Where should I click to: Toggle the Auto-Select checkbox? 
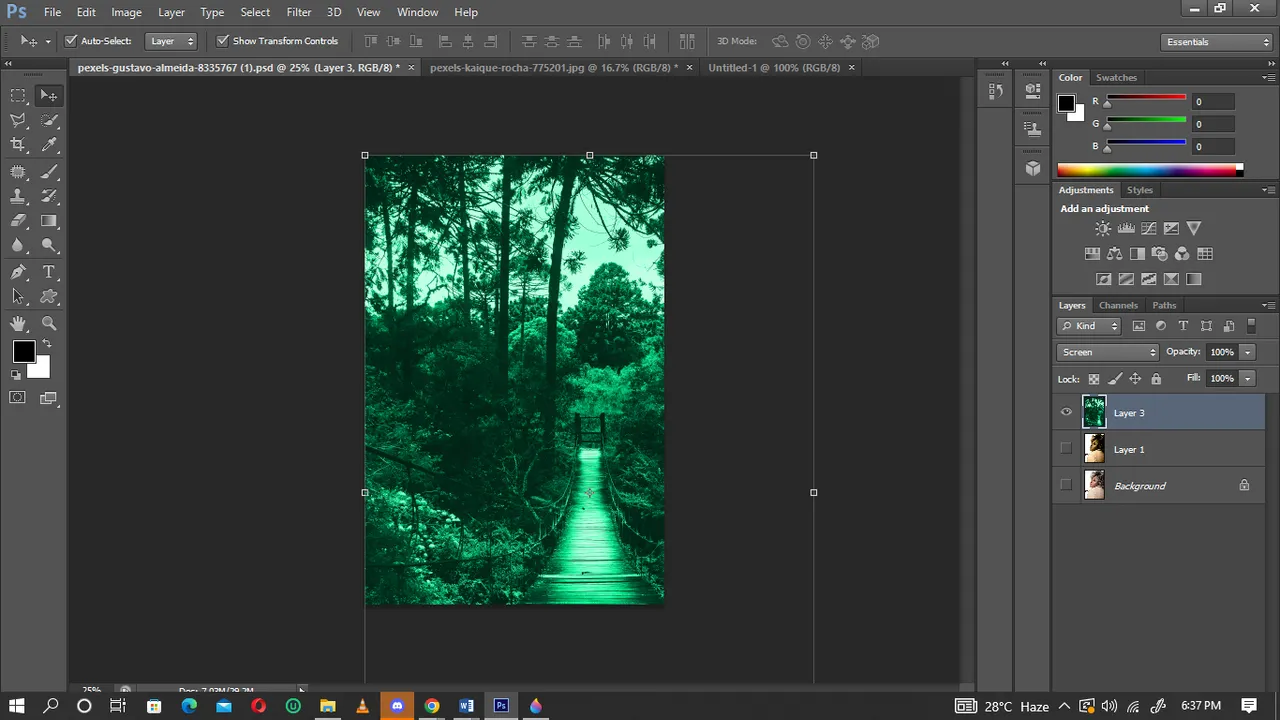(x=71, y=41)
